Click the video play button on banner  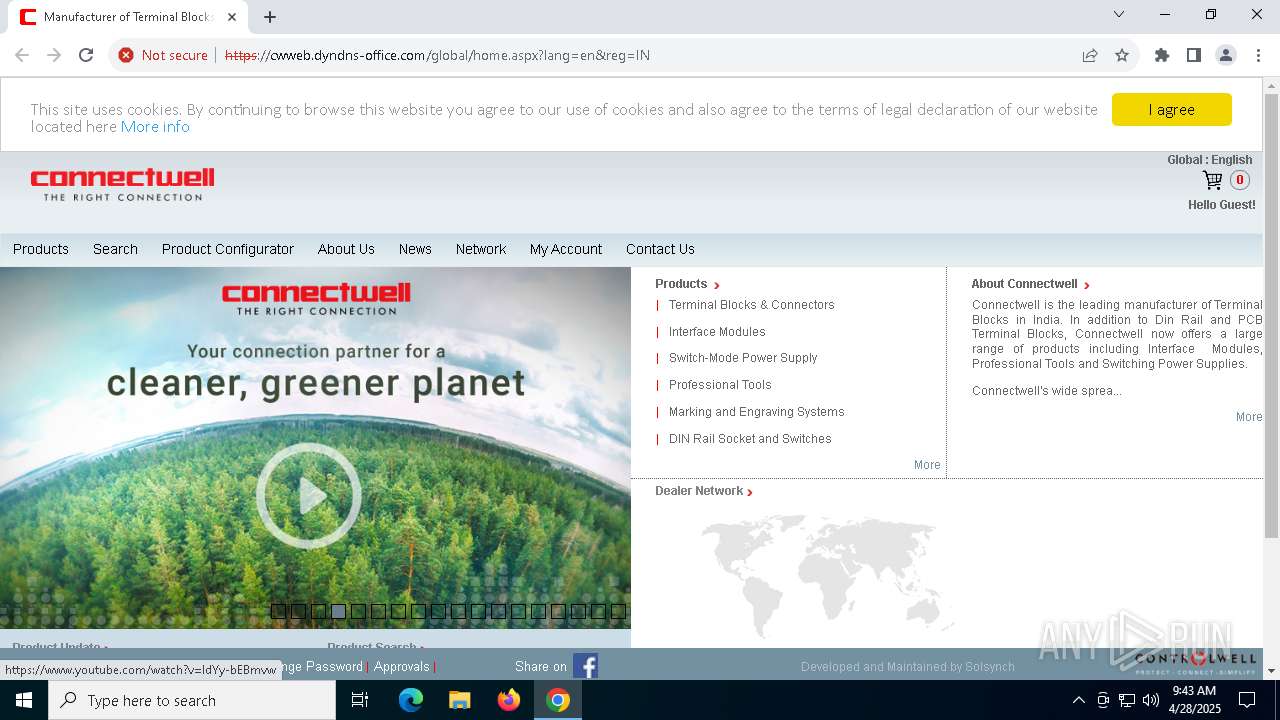(x=309, y=496)
